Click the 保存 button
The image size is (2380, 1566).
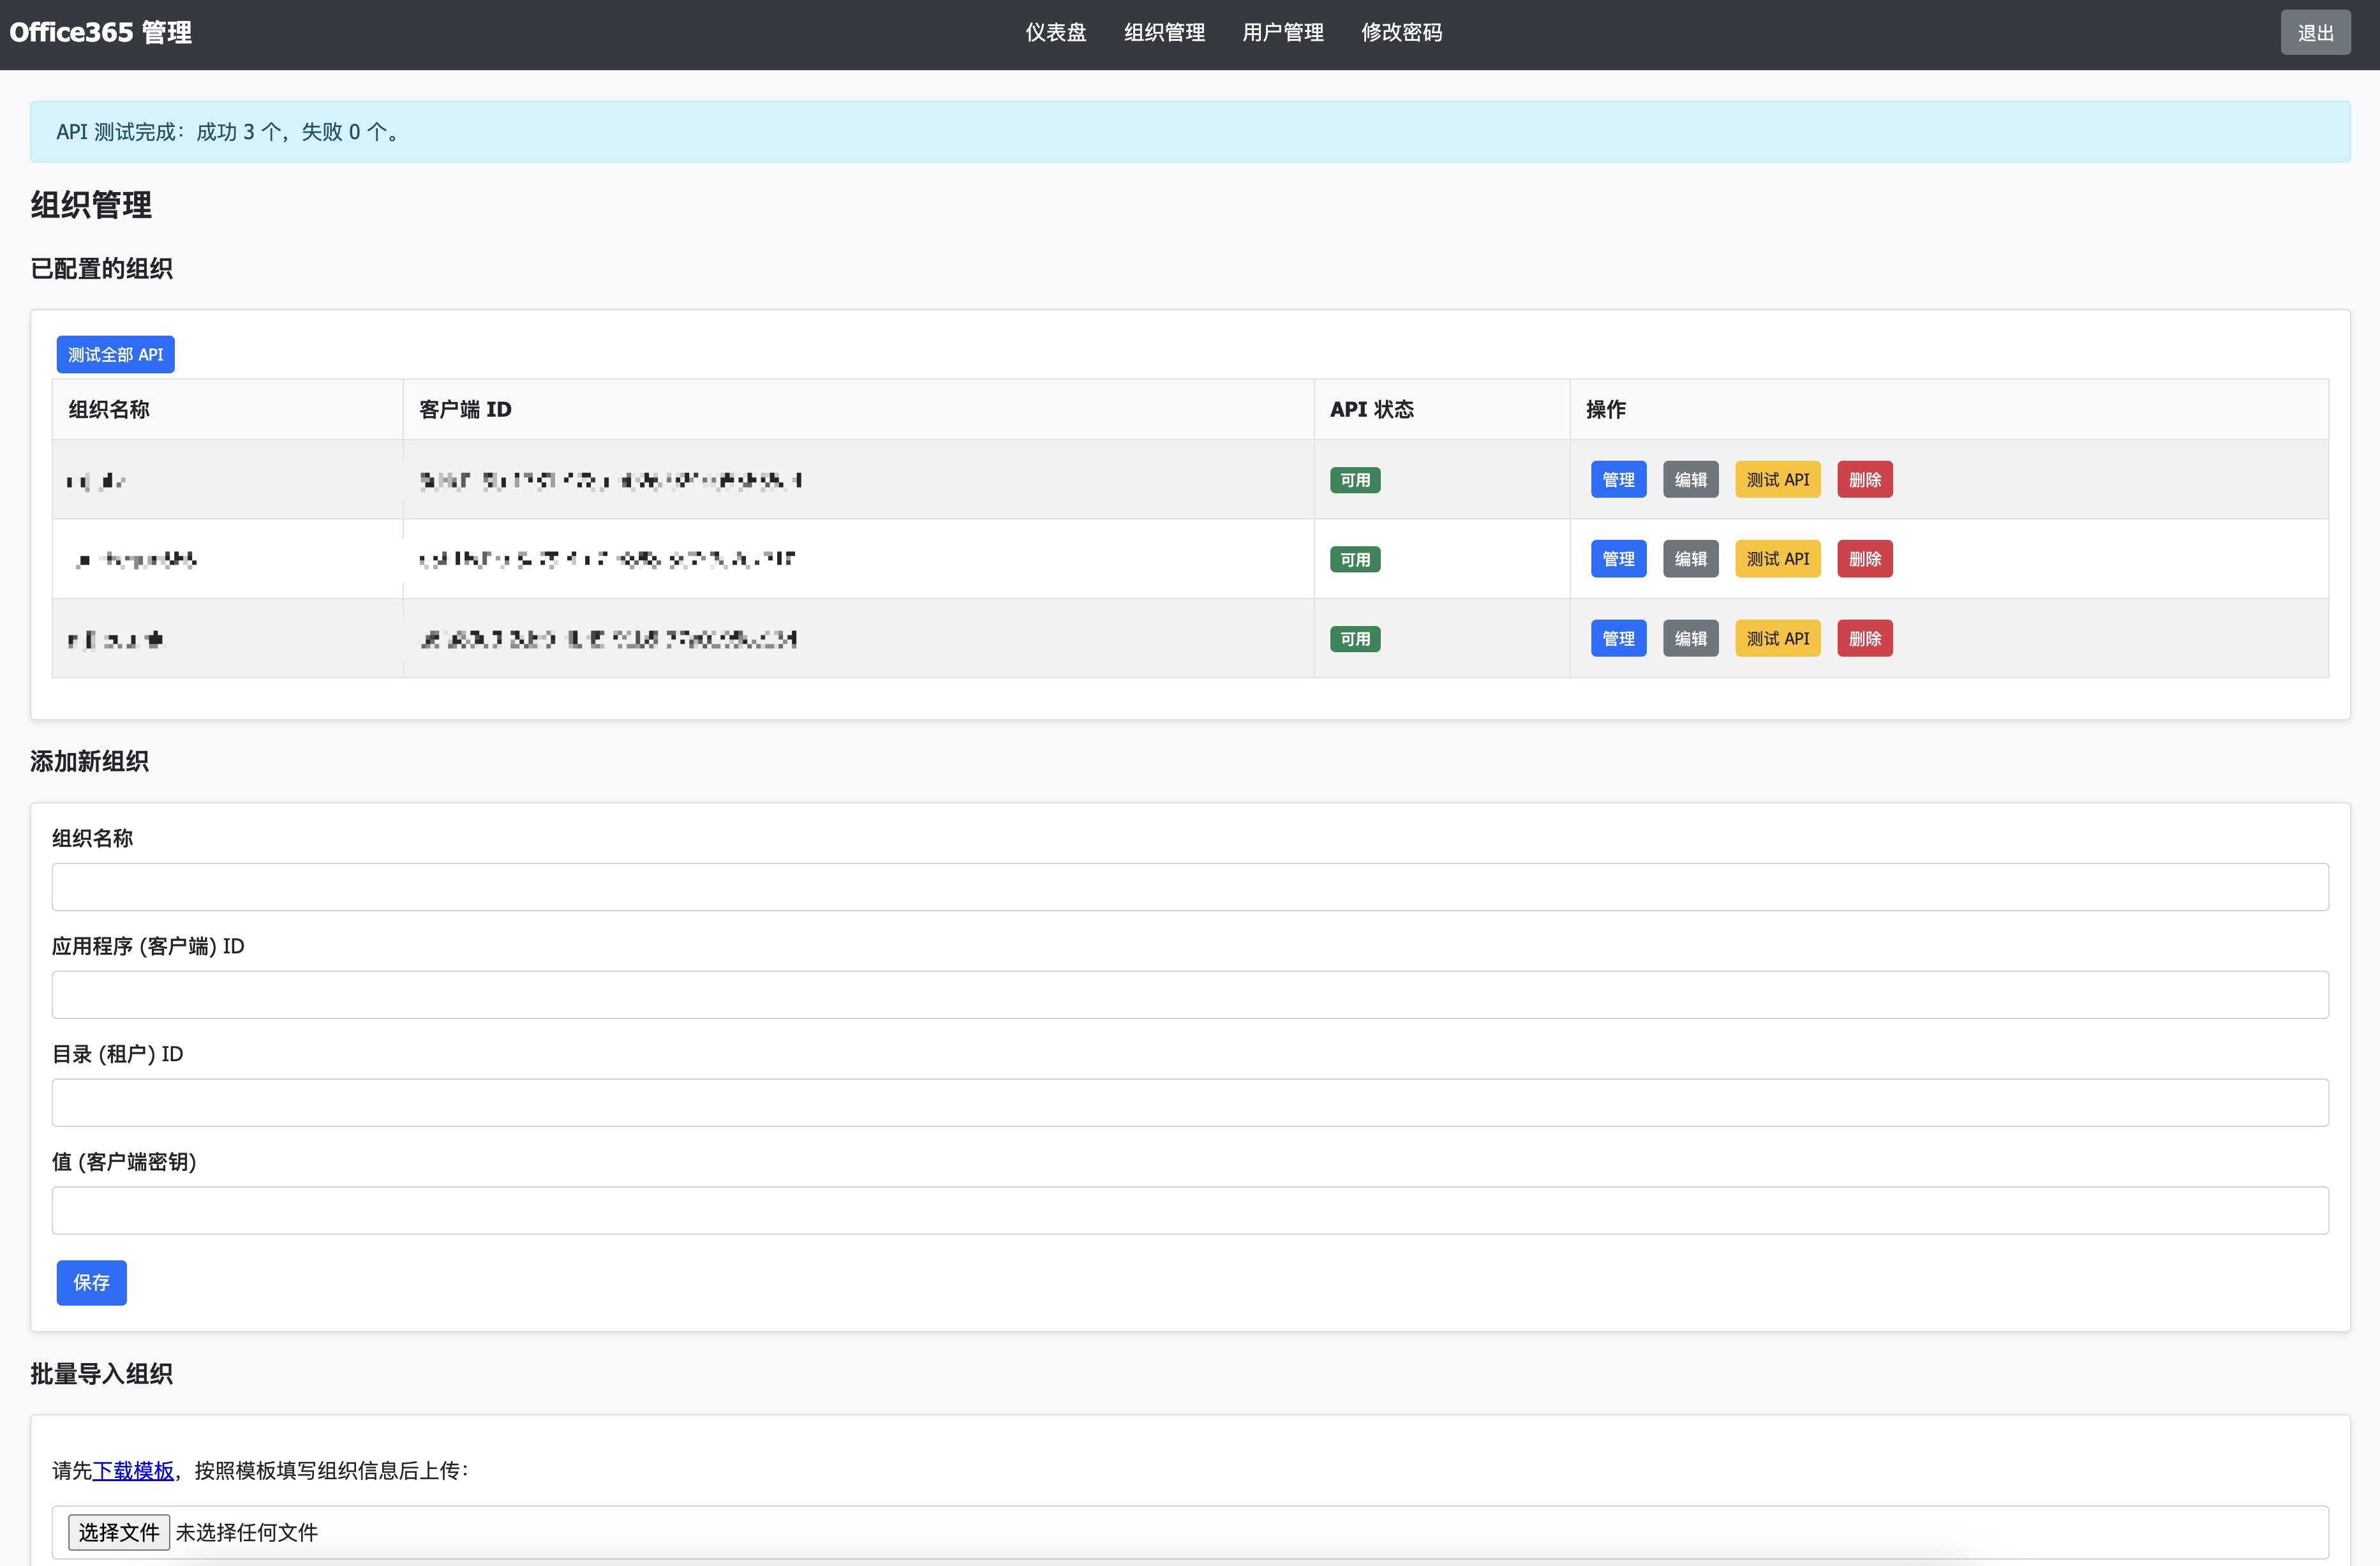pos(91,1283)
